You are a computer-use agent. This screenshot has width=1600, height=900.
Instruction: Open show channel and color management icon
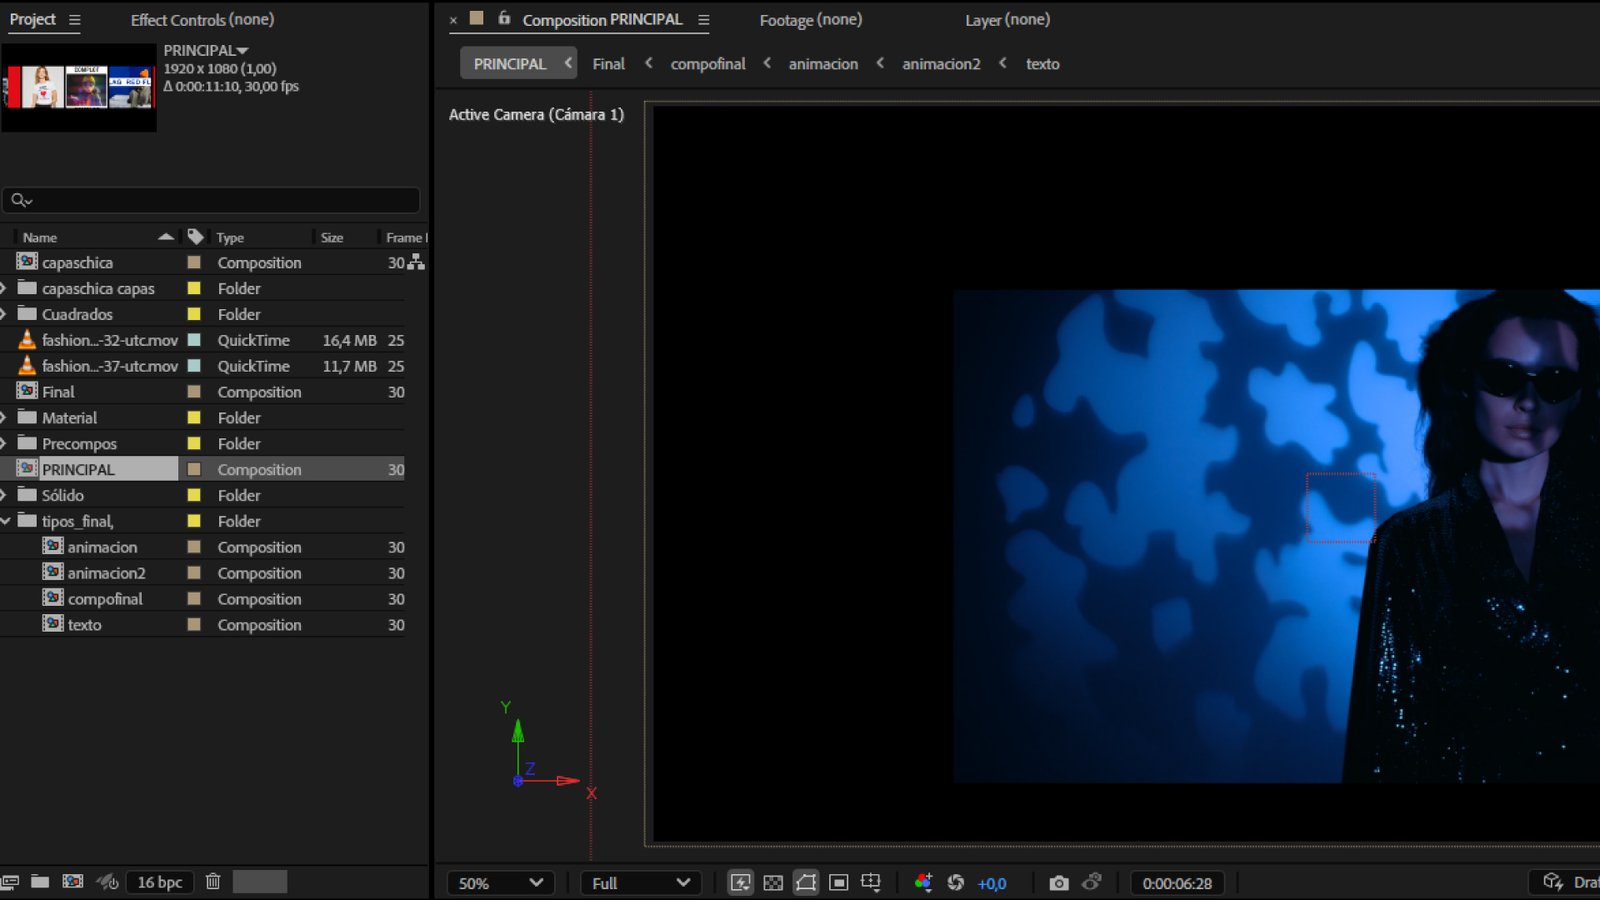click(x=923, y=882)
